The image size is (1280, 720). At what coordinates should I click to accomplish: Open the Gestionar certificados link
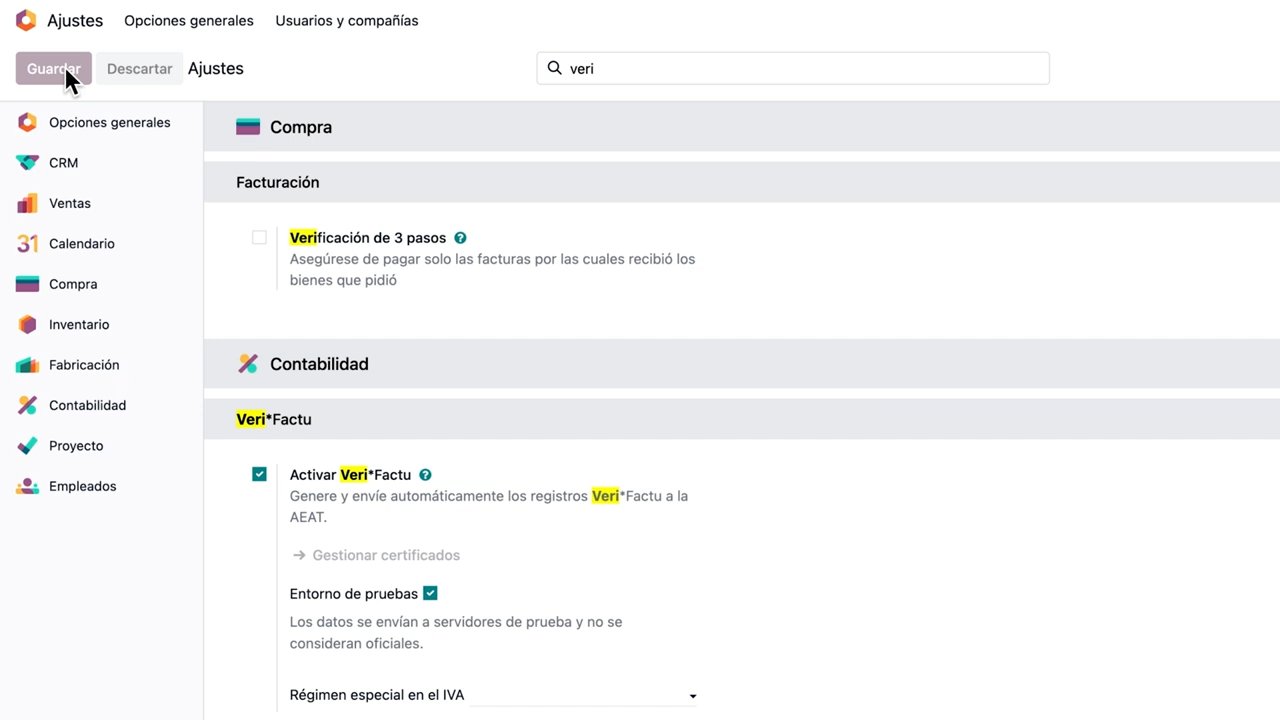[x=376, y=555]
